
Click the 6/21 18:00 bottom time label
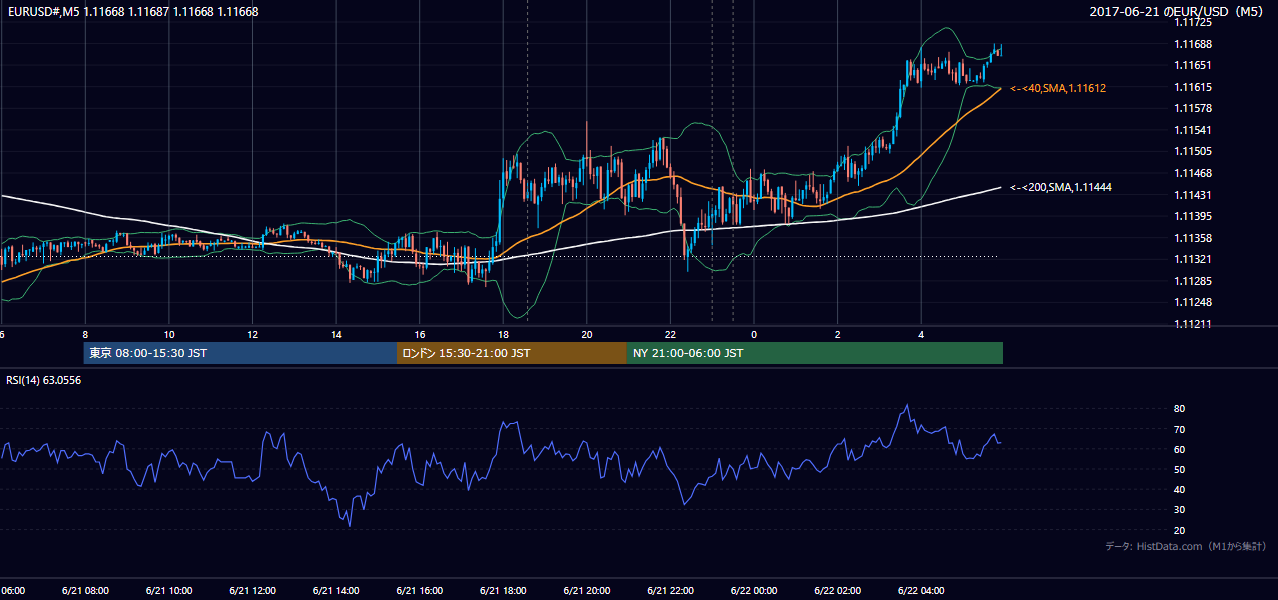click(503, 591)
